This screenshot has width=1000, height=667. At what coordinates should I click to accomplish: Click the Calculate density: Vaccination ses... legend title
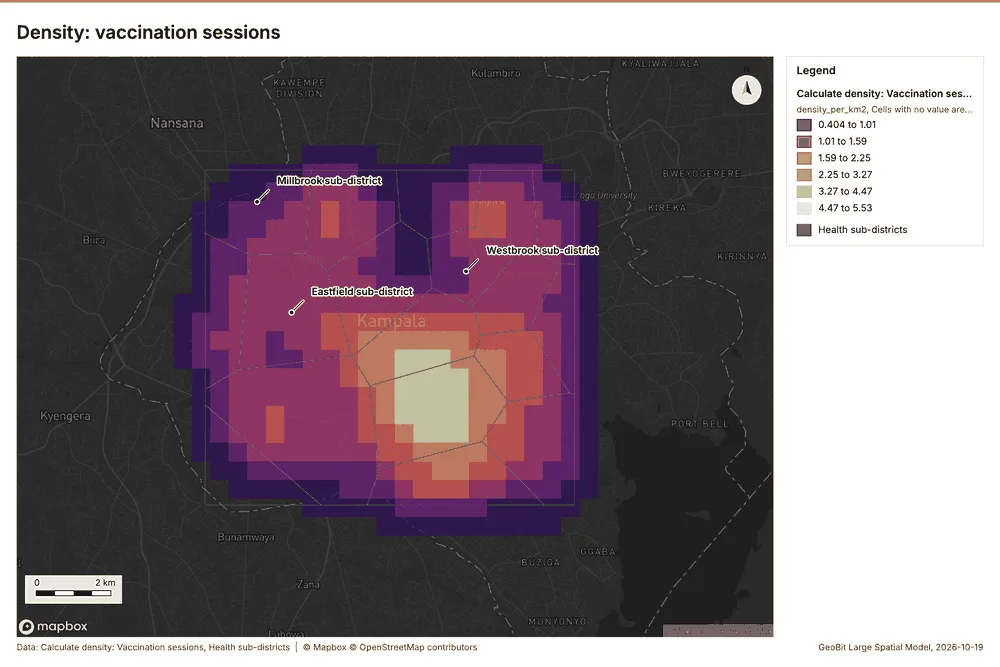pos(884,94)
